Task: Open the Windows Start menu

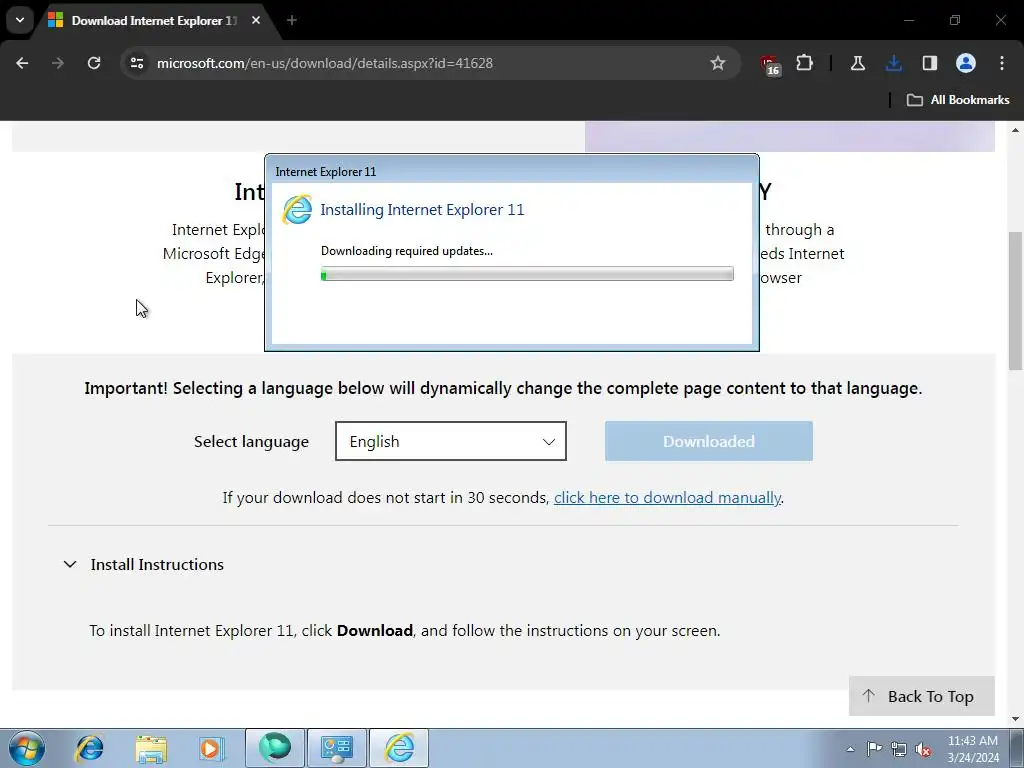Action: click(x=27, y=748)
